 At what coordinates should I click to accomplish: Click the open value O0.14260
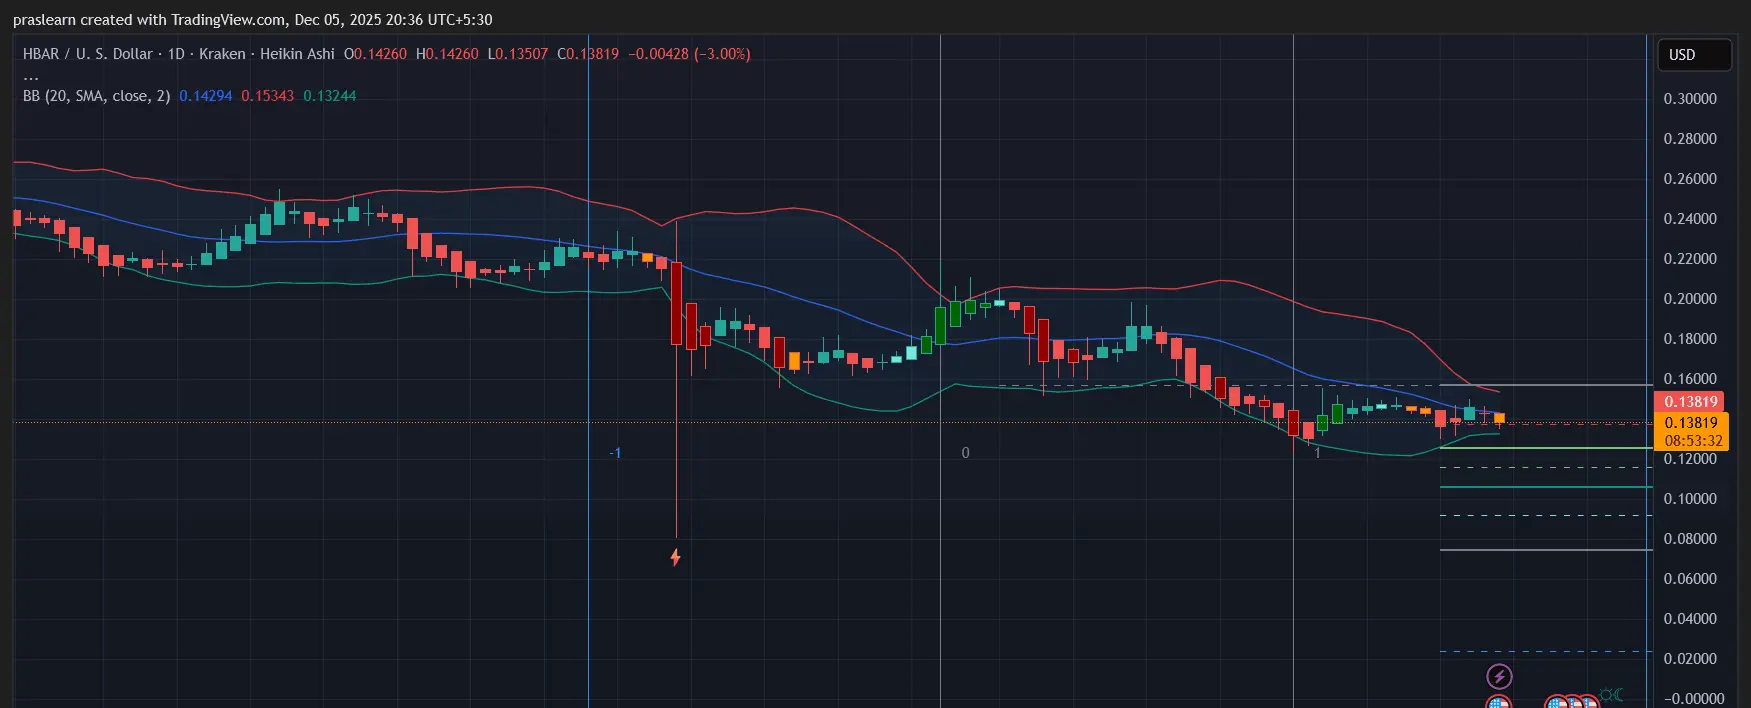click(375, 54)
